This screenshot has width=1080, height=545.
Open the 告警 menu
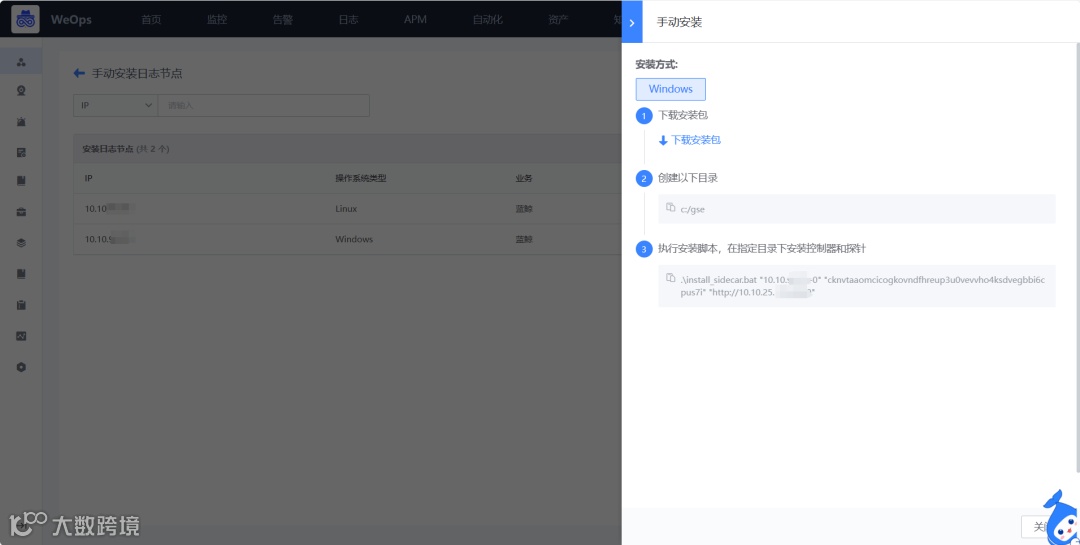pos(282,19)
